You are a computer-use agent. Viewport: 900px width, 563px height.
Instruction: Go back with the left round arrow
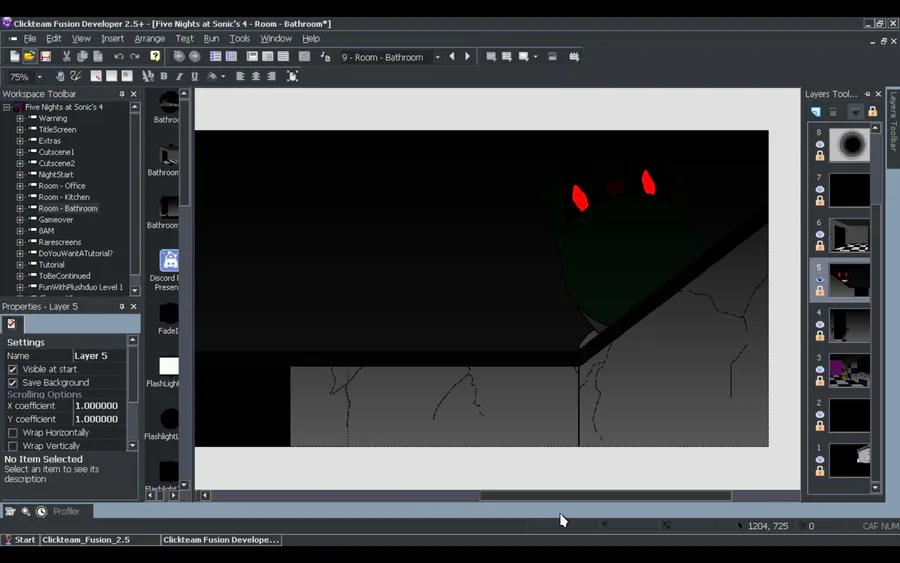(x=179, y=56)
